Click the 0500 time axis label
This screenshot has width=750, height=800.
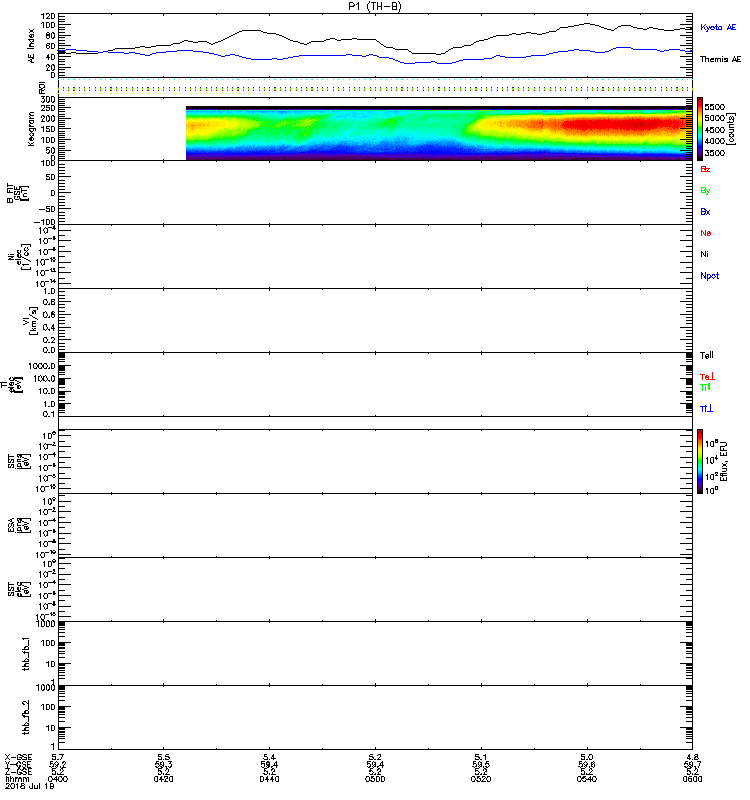[374, 780]
